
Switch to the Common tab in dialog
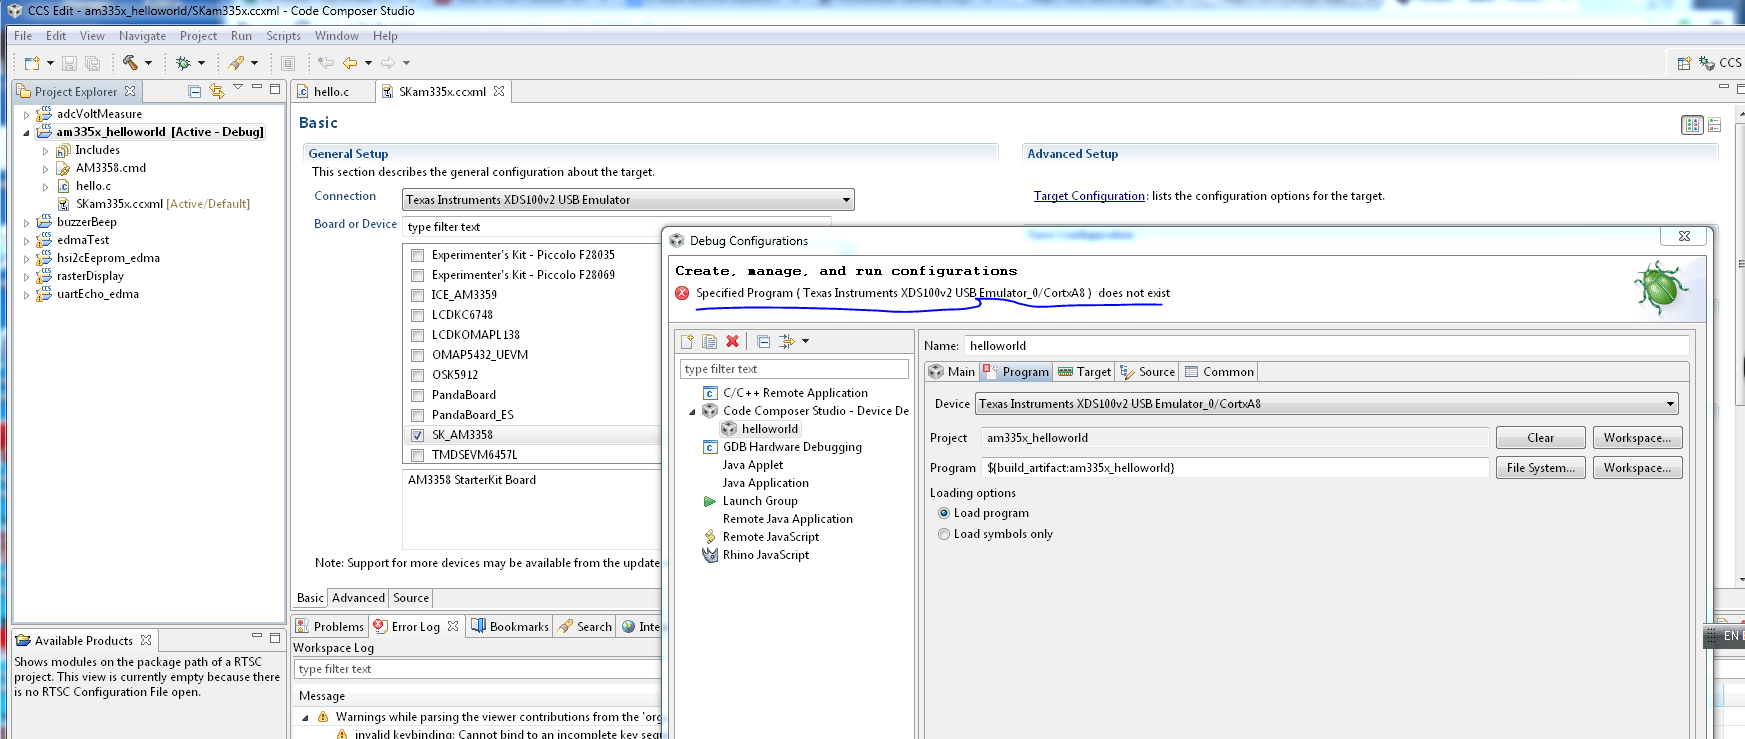pos(1219,371)
